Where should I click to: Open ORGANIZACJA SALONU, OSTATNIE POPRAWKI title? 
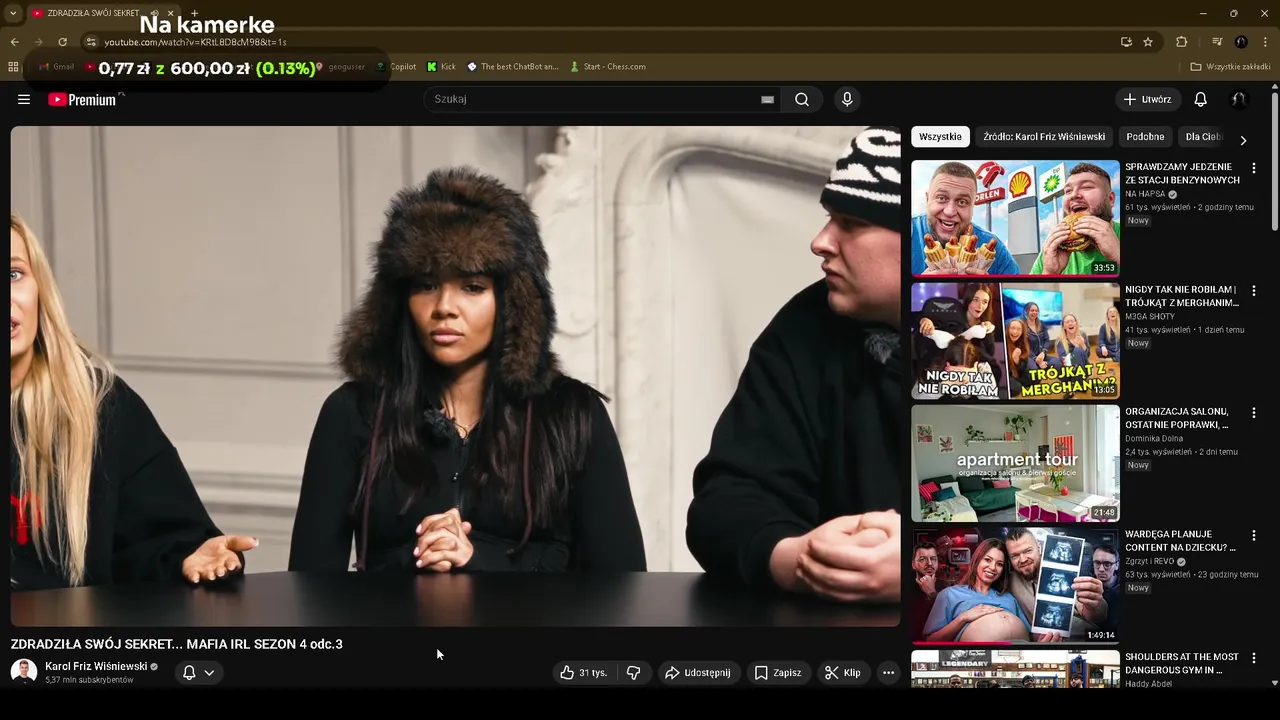1177,418
